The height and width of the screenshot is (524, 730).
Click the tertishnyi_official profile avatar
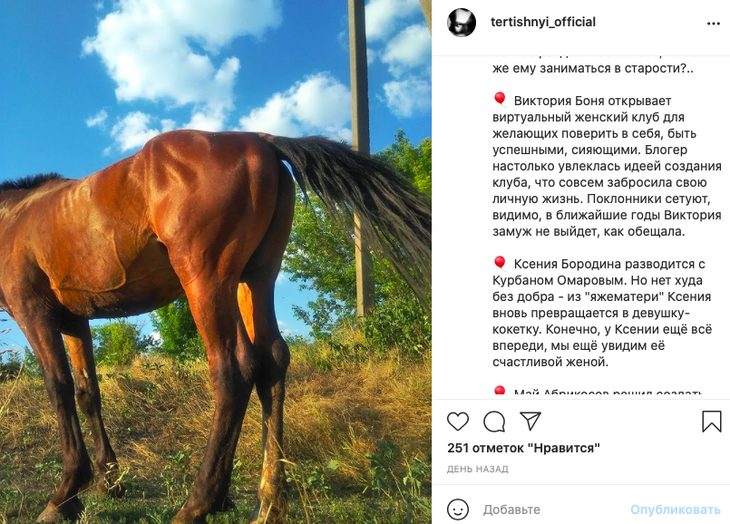point(461,23)
